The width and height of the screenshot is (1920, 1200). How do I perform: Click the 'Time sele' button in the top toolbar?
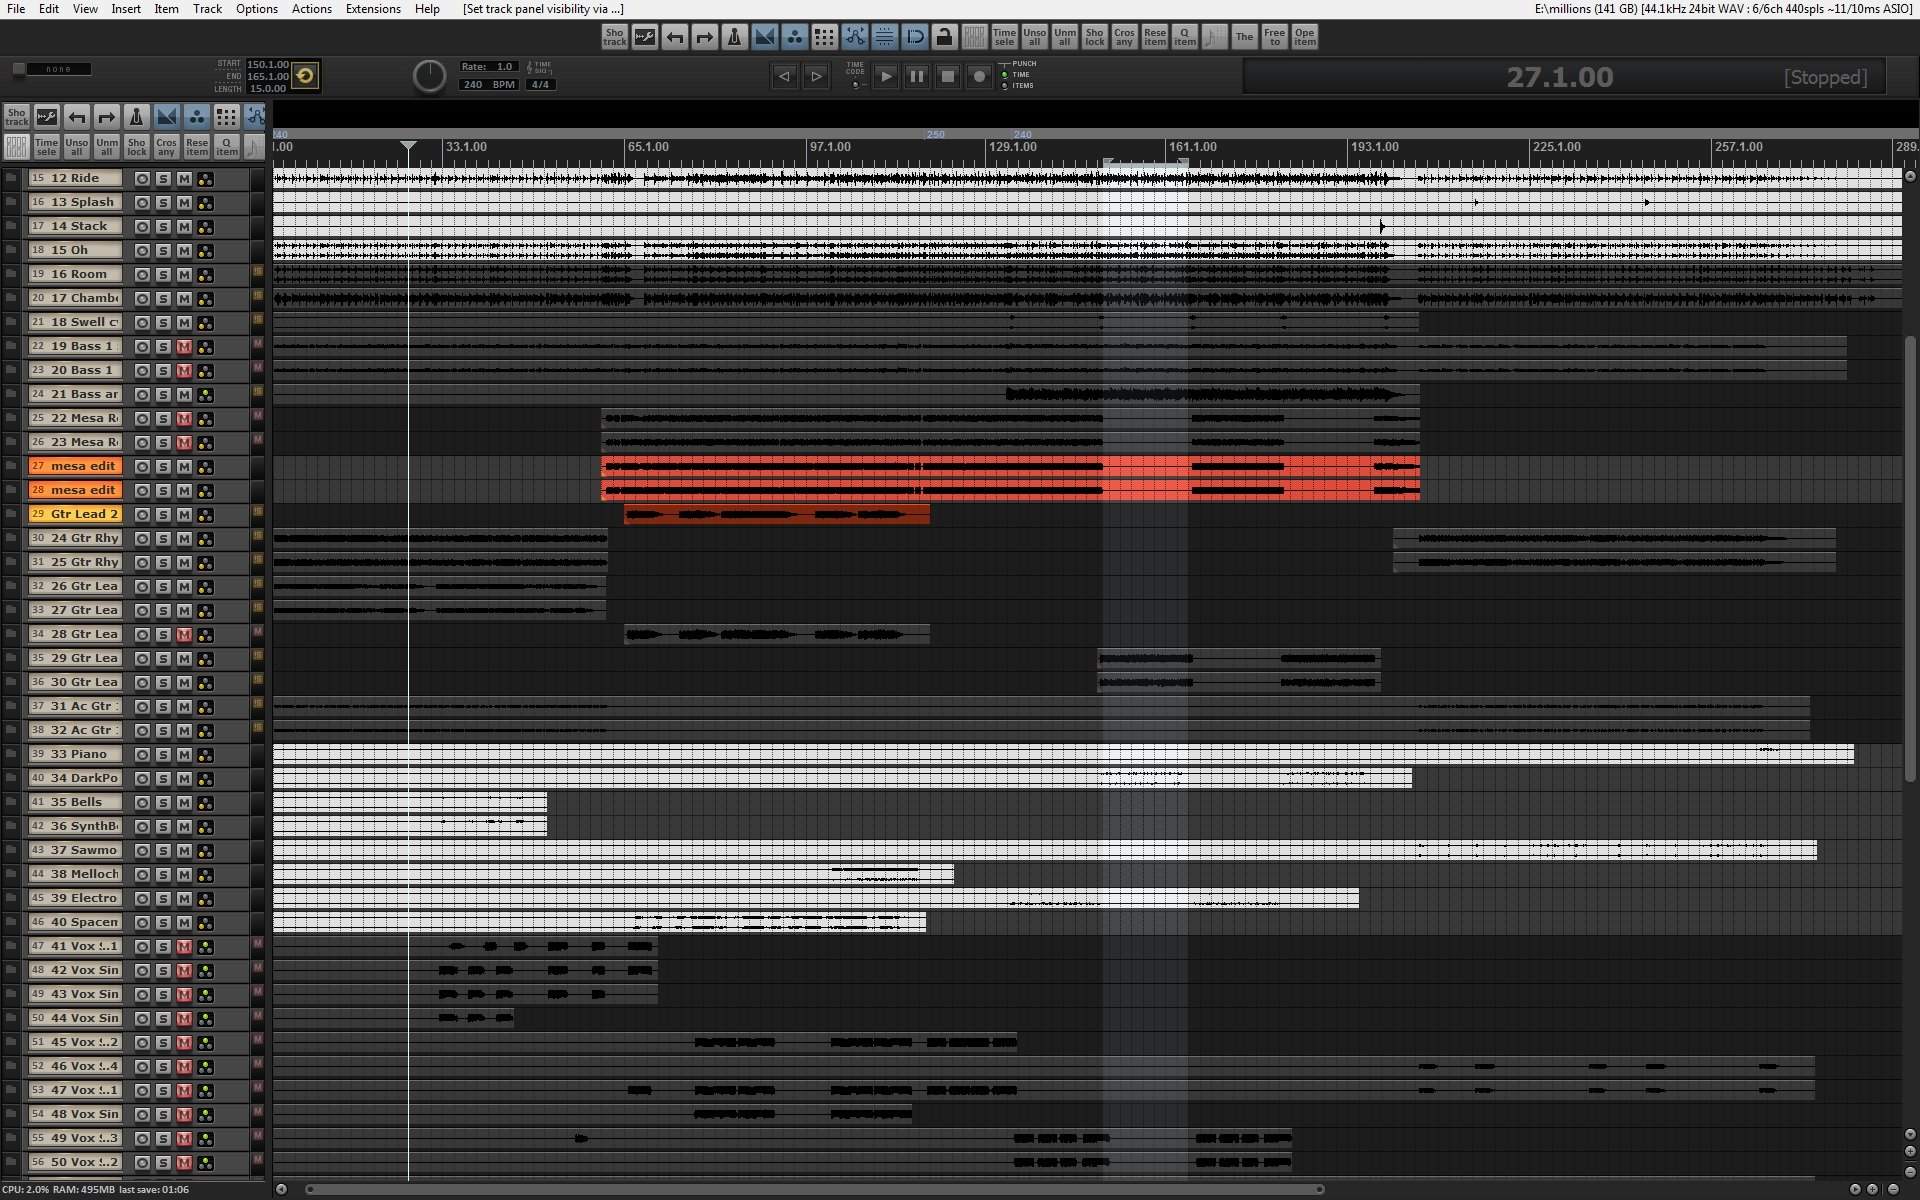1004,37
